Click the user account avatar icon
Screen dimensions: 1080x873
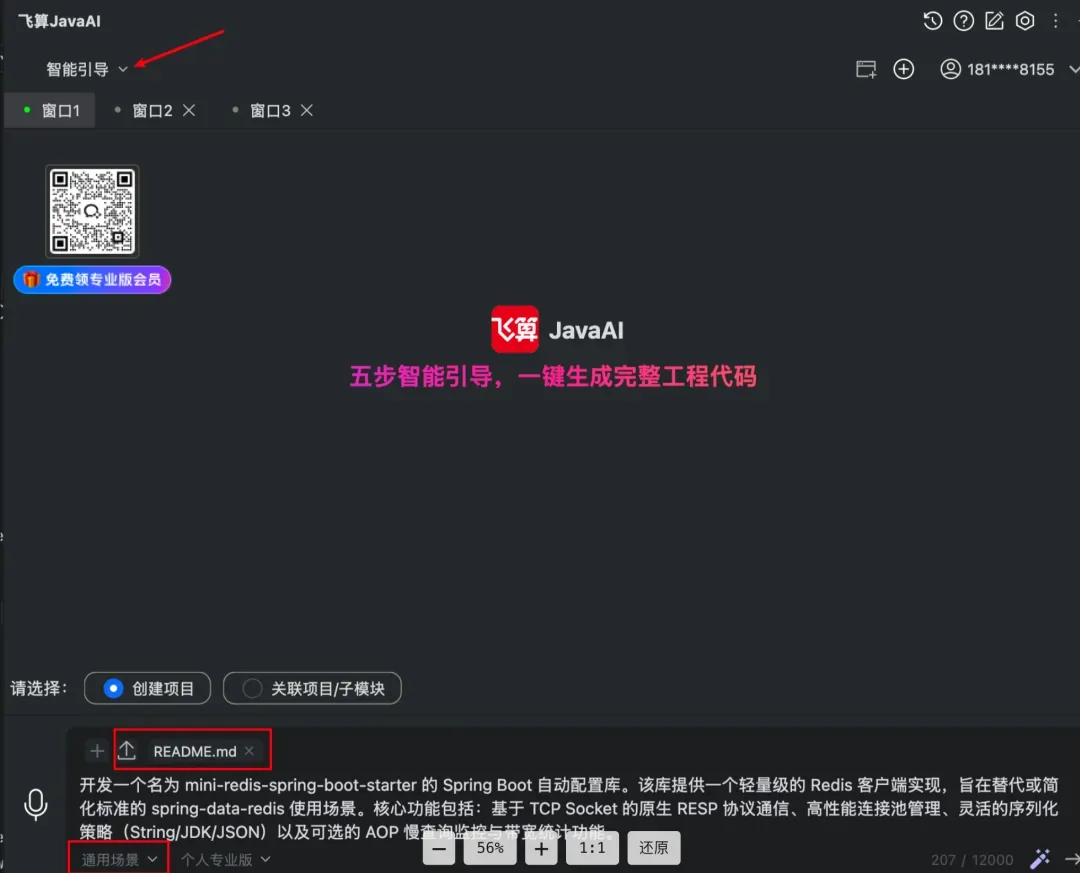pyautogui.click(x=951, y=69)
